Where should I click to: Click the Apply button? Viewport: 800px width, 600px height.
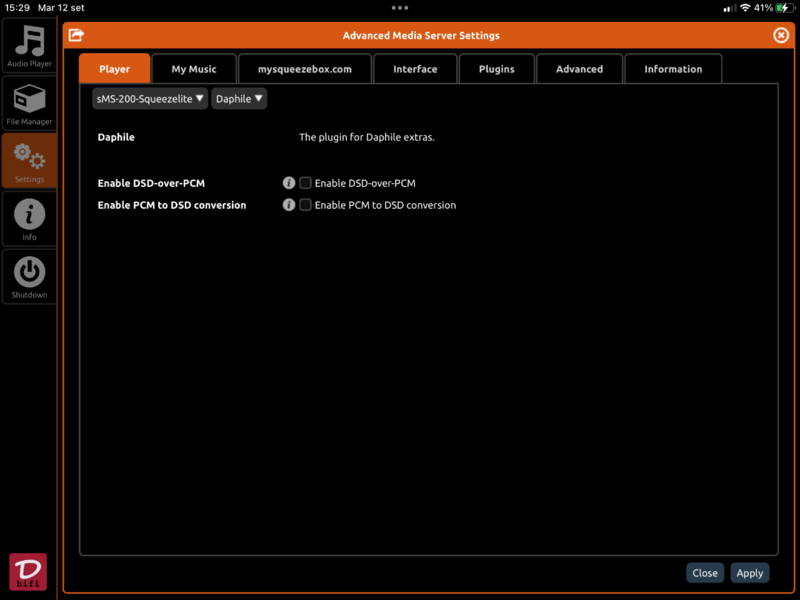(749, 573)
